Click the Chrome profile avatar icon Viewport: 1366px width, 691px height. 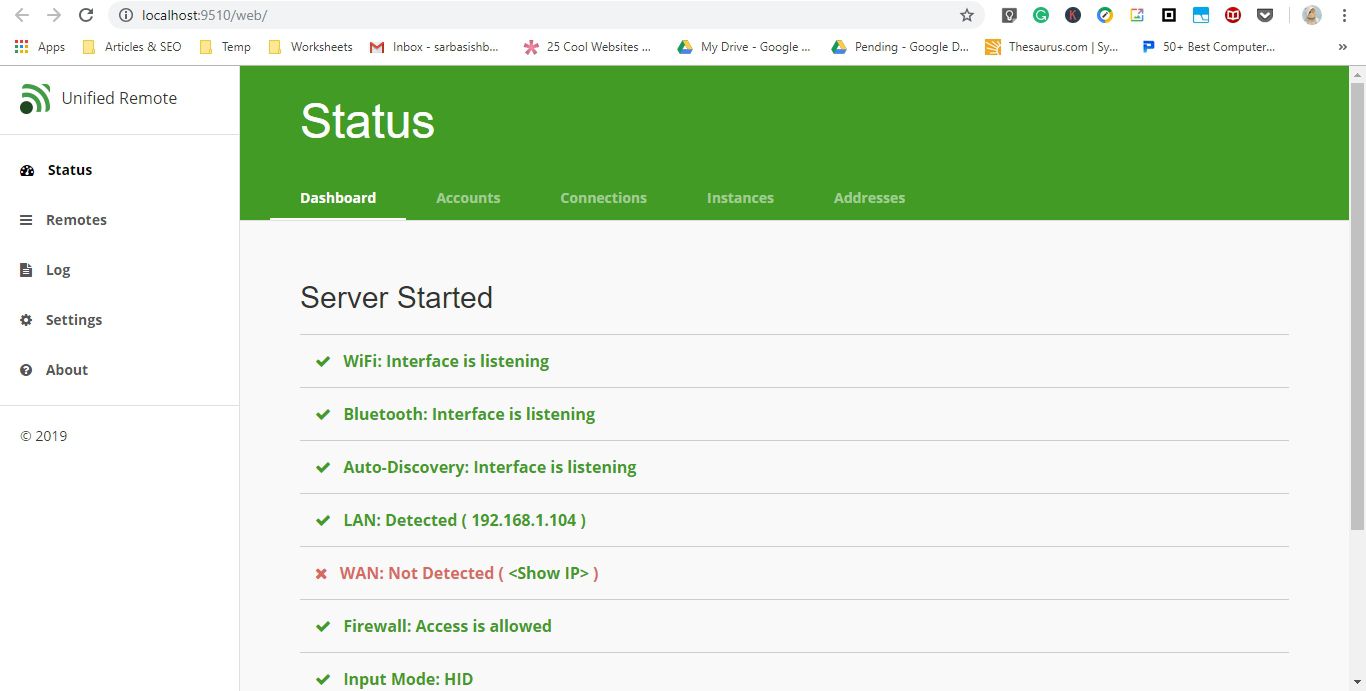[1311, 15]
